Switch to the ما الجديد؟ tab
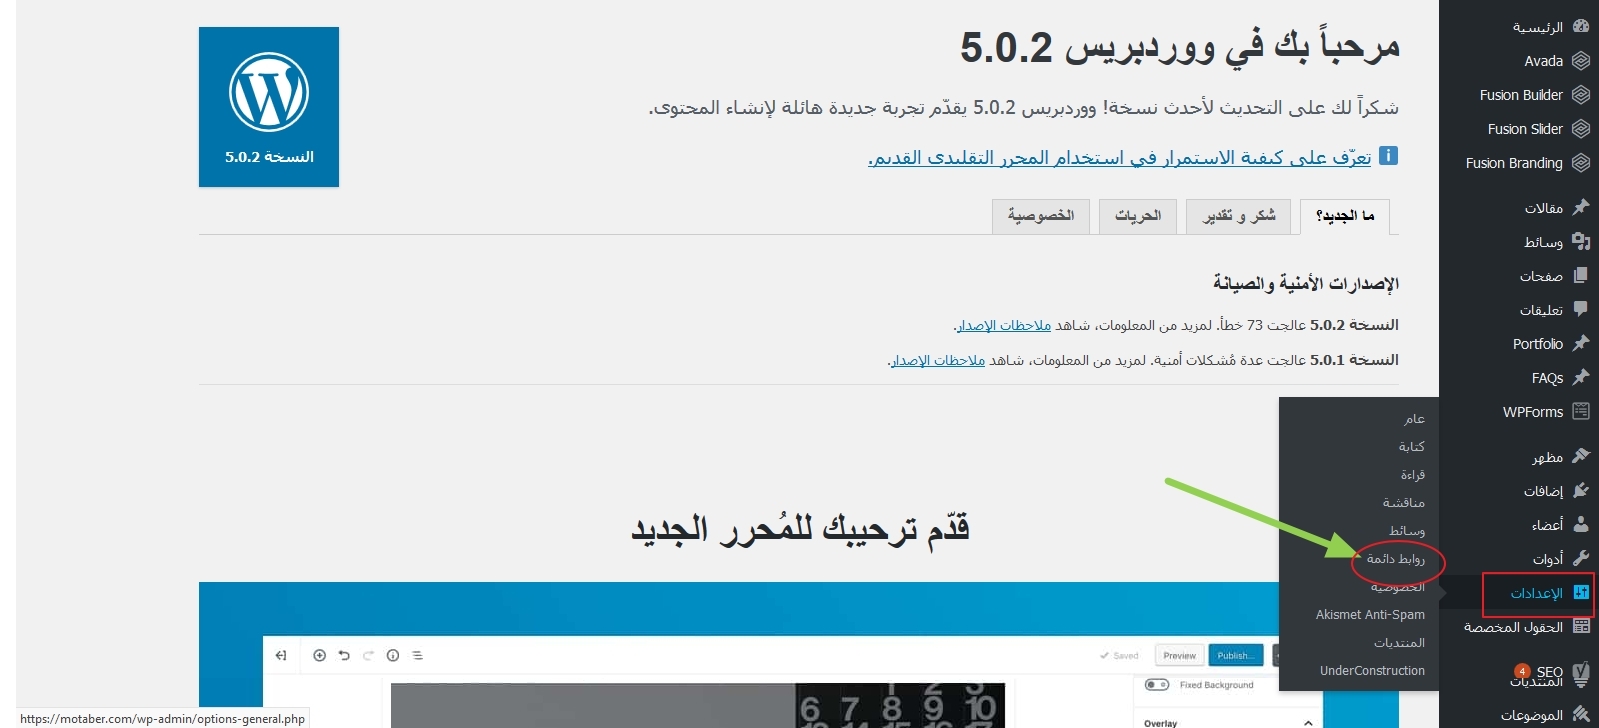The image size is (1599, 728). click(1345, 216)
